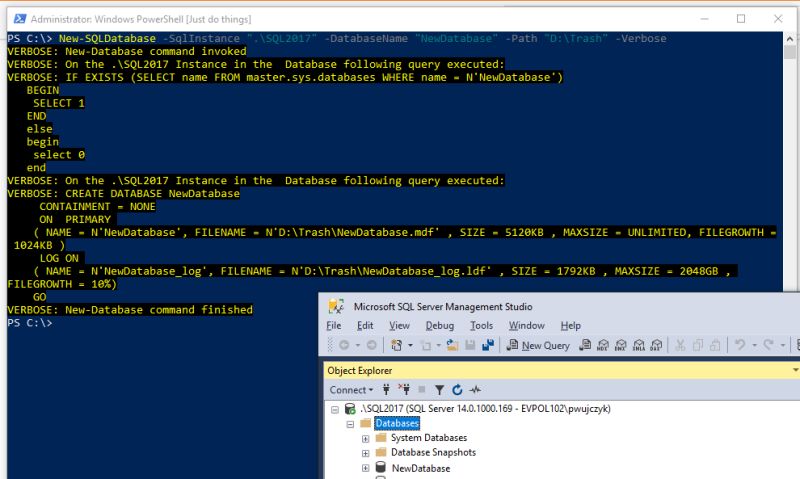Click the Paste icon in SSMS toolbar
Viewport: 800px width, 479px height.
[x=715, y=345]
